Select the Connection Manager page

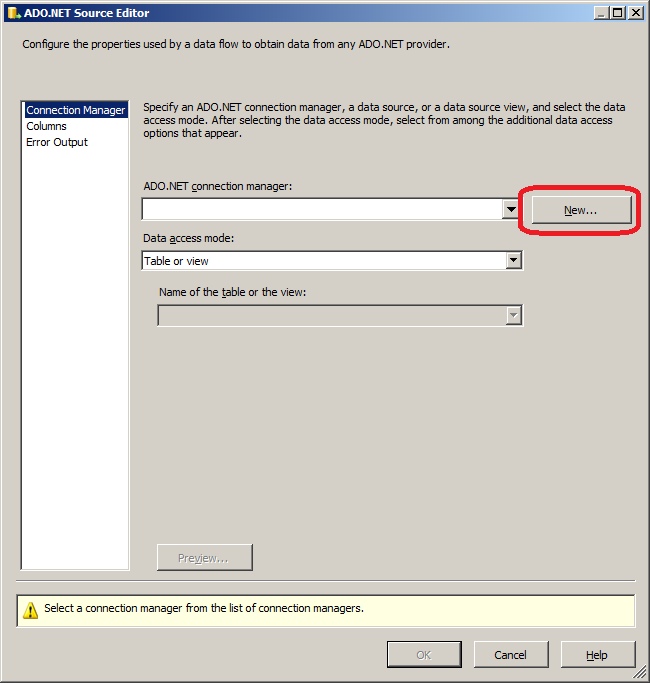(75, 110)
